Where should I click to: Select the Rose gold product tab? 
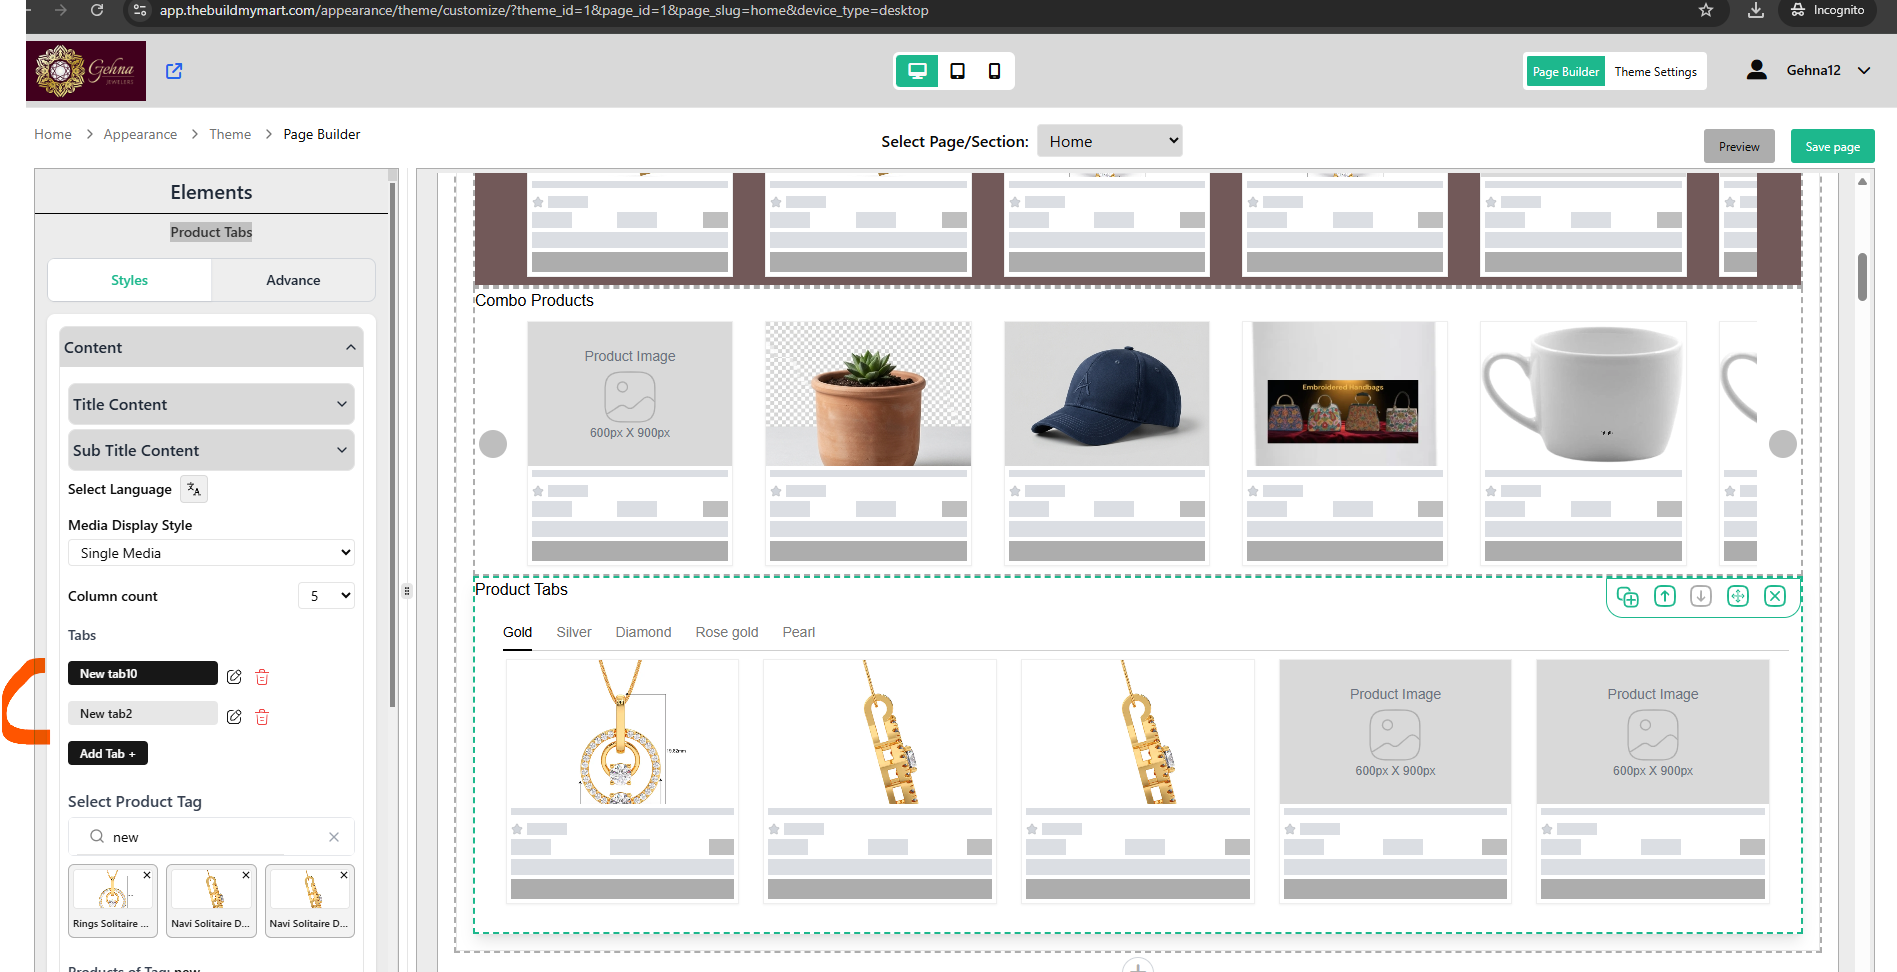727,632
